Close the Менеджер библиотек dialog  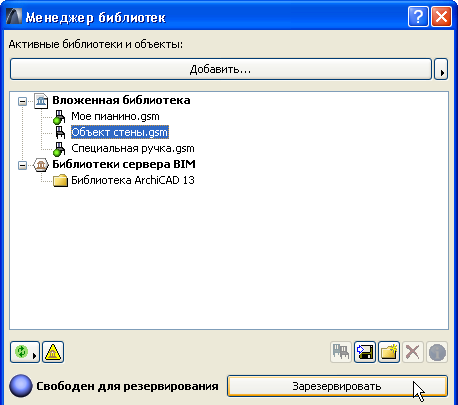[441, 16]
